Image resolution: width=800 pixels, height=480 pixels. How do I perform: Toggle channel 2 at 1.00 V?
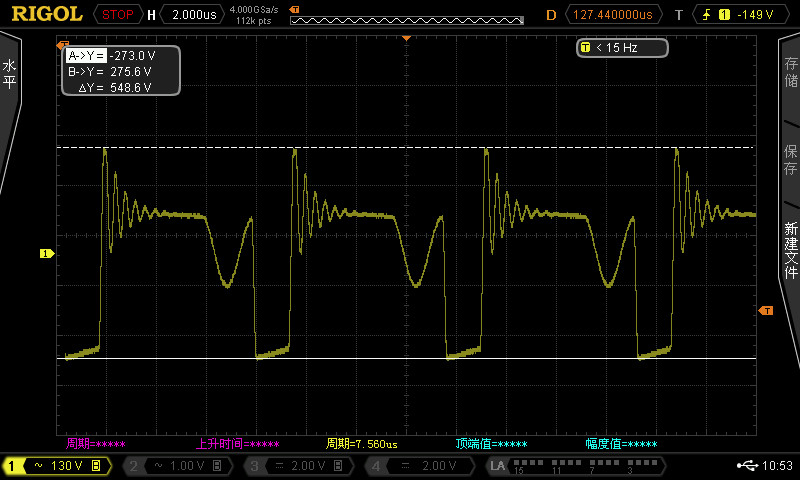point(177,466)
